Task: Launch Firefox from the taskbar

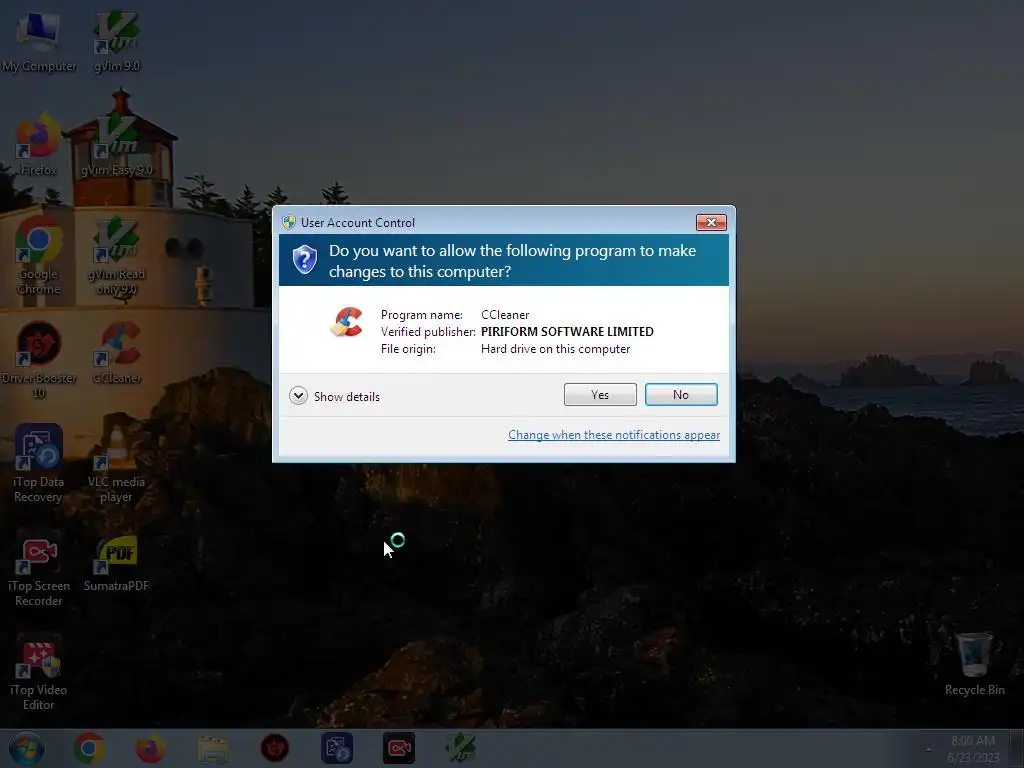Action: point(151,748)
